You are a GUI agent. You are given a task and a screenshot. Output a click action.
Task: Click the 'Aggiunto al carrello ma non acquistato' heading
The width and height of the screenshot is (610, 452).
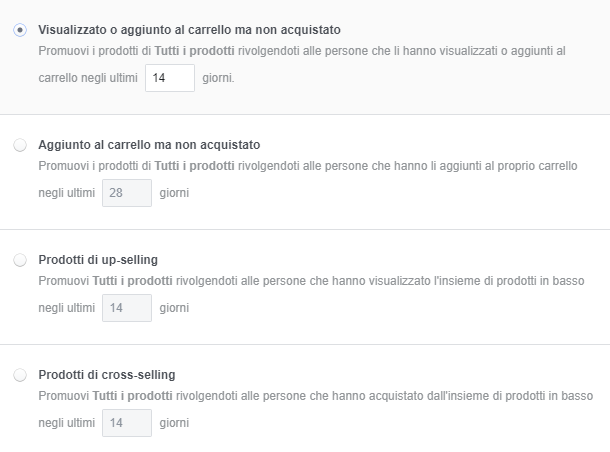149,145
